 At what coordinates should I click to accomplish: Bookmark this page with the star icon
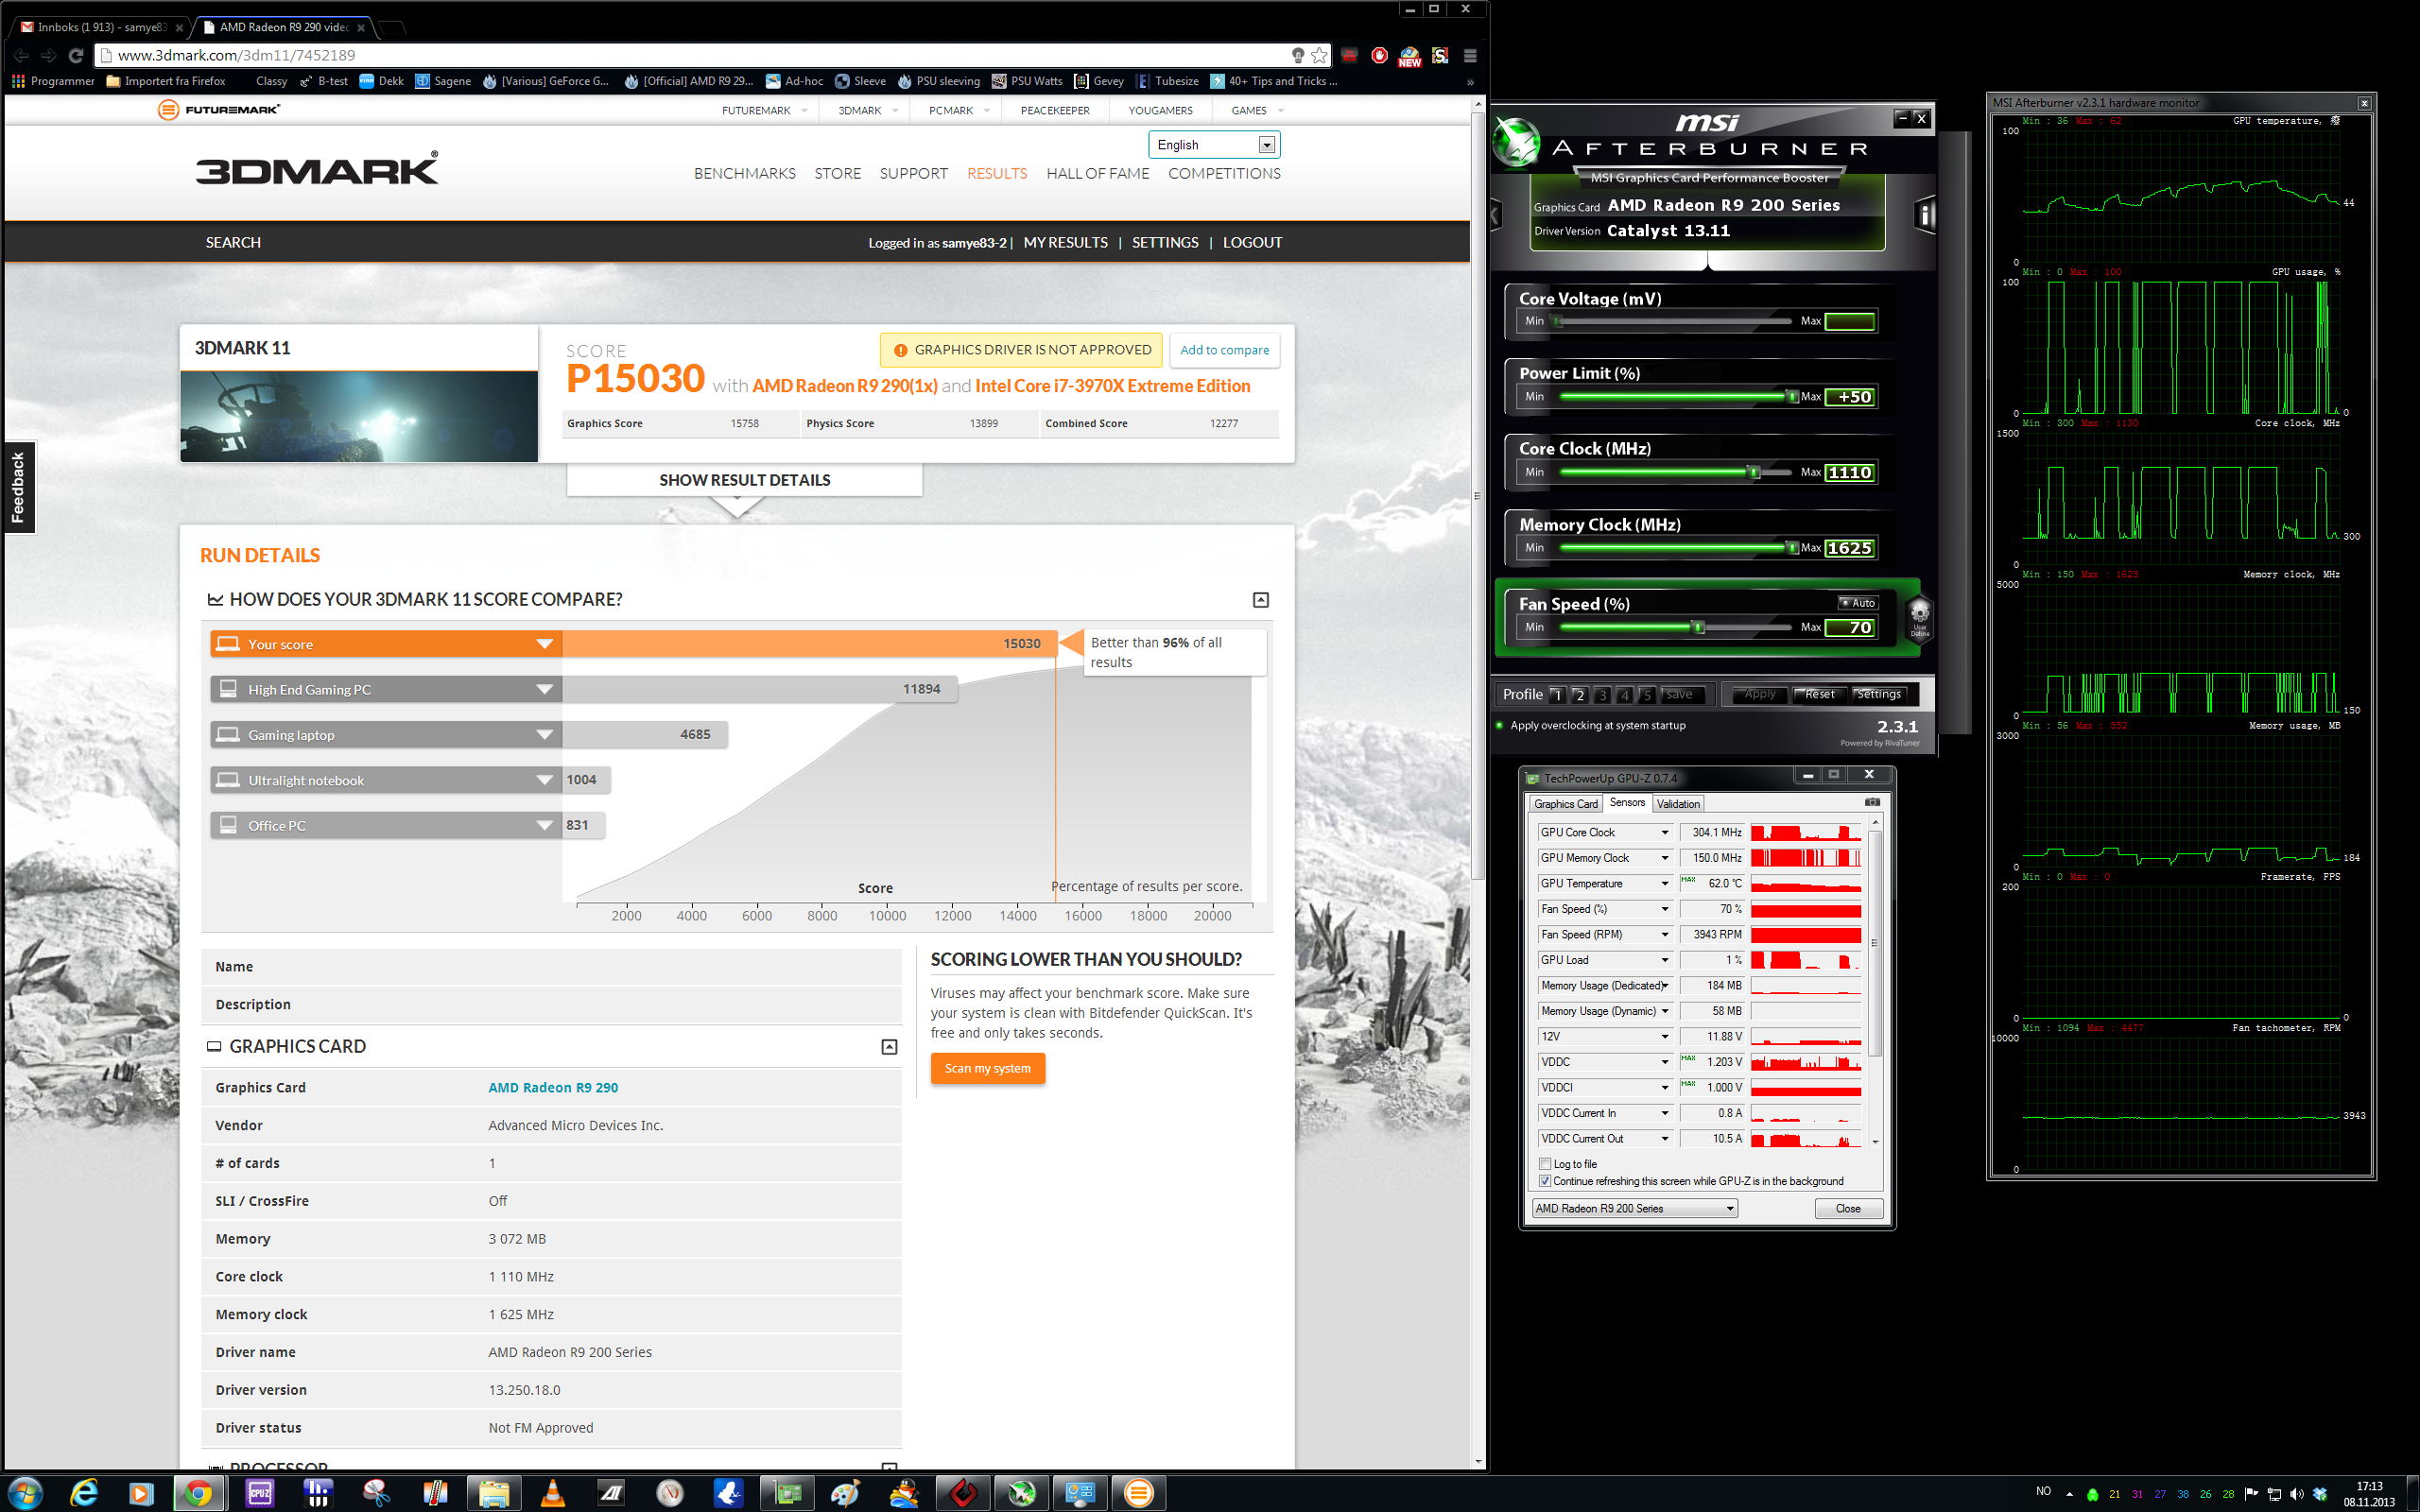[1319, 56]
